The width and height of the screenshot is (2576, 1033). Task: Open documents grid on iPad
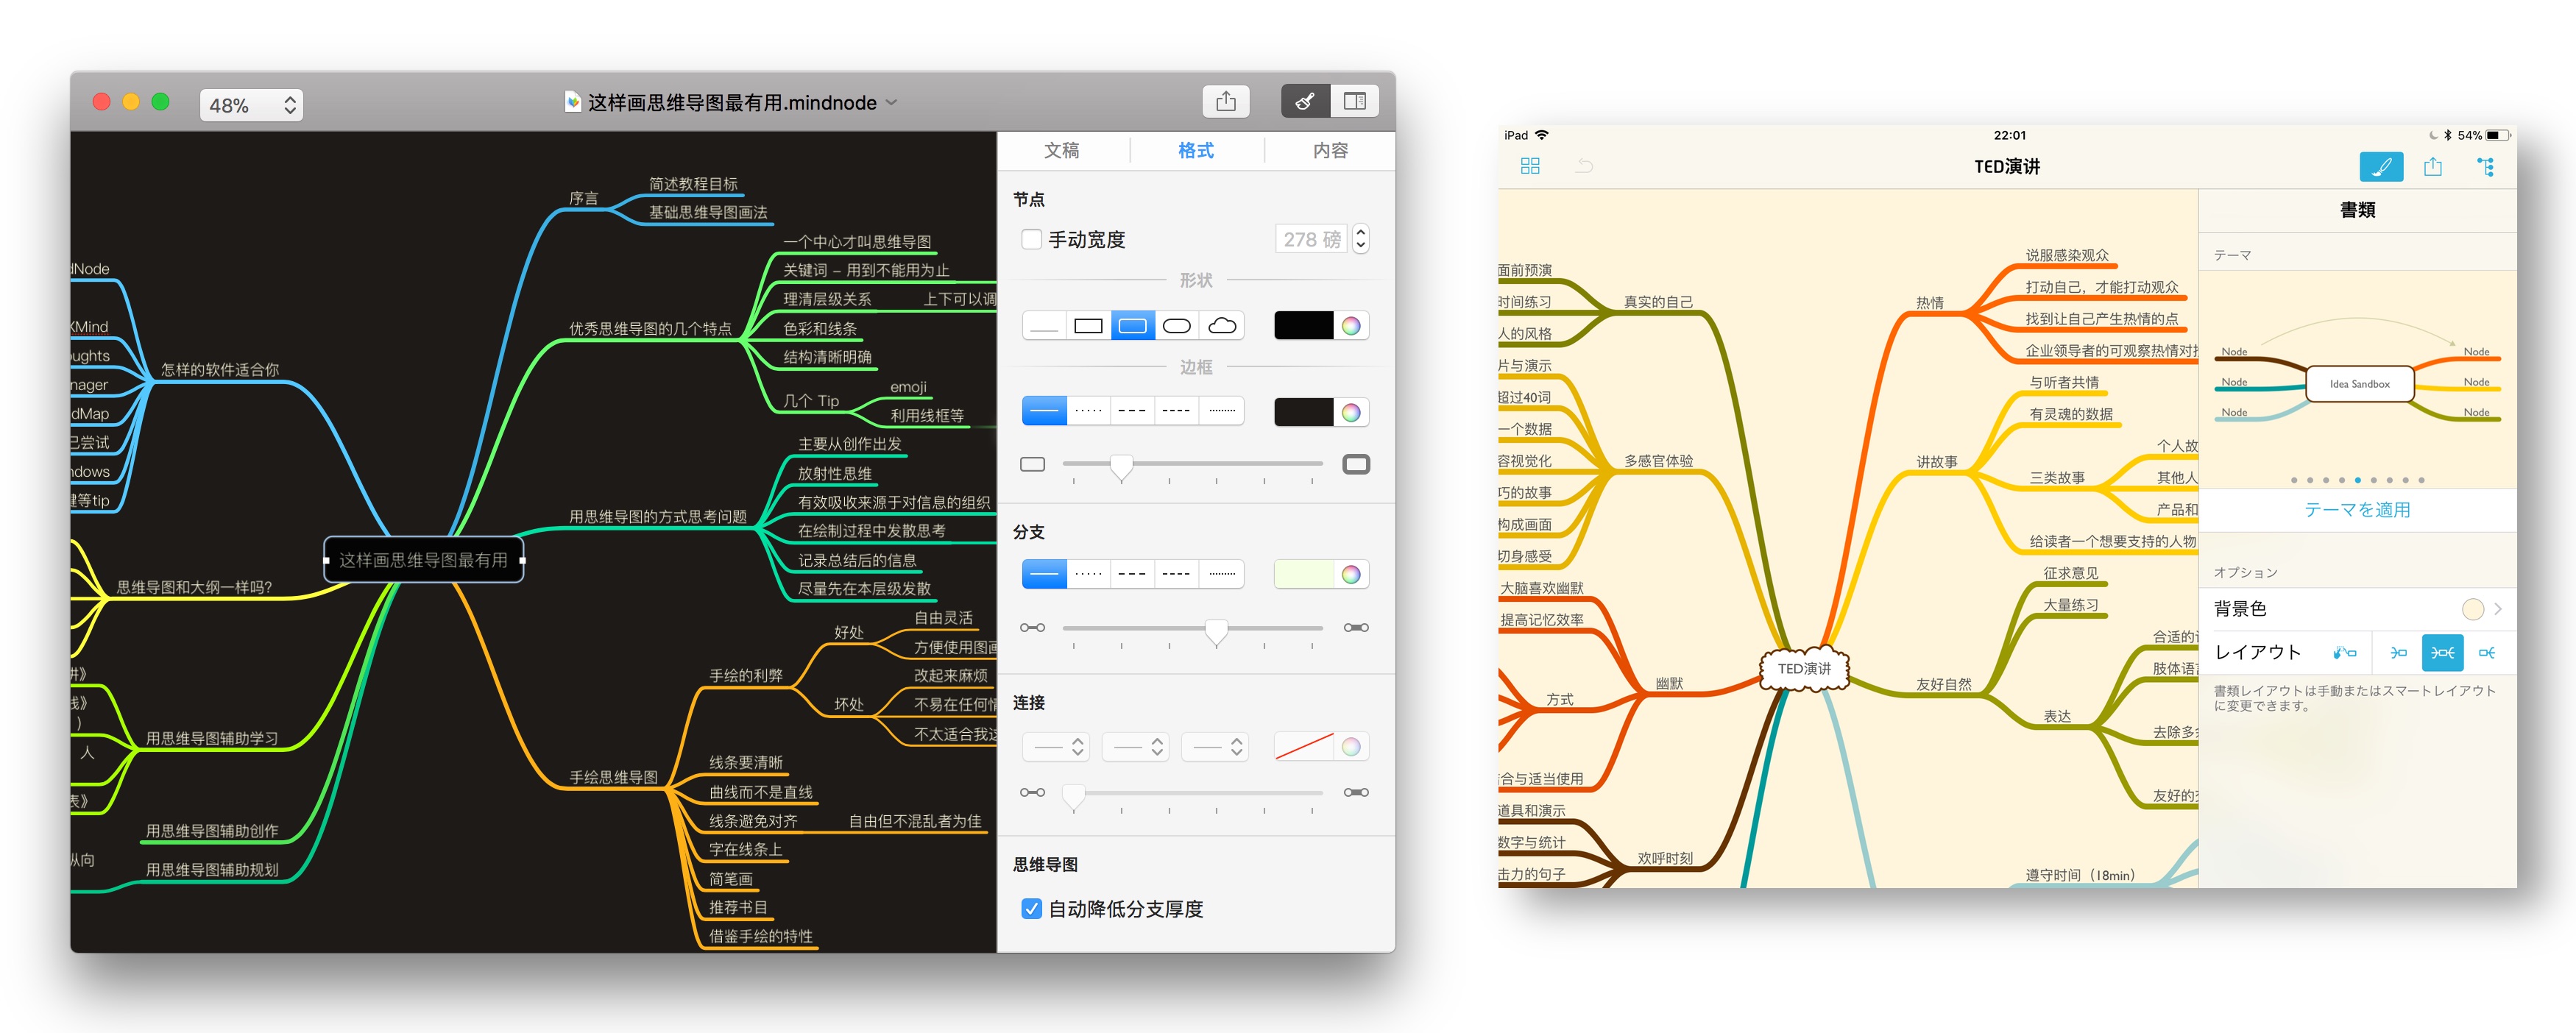(1530, 166)
